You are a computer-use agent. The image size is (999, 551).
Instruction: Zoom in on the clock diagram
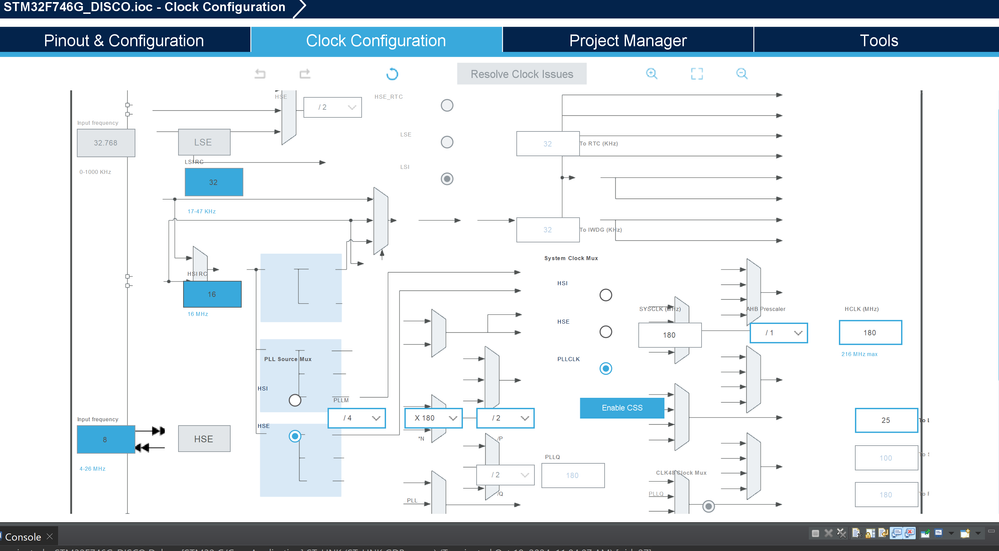tap(651, 74)
